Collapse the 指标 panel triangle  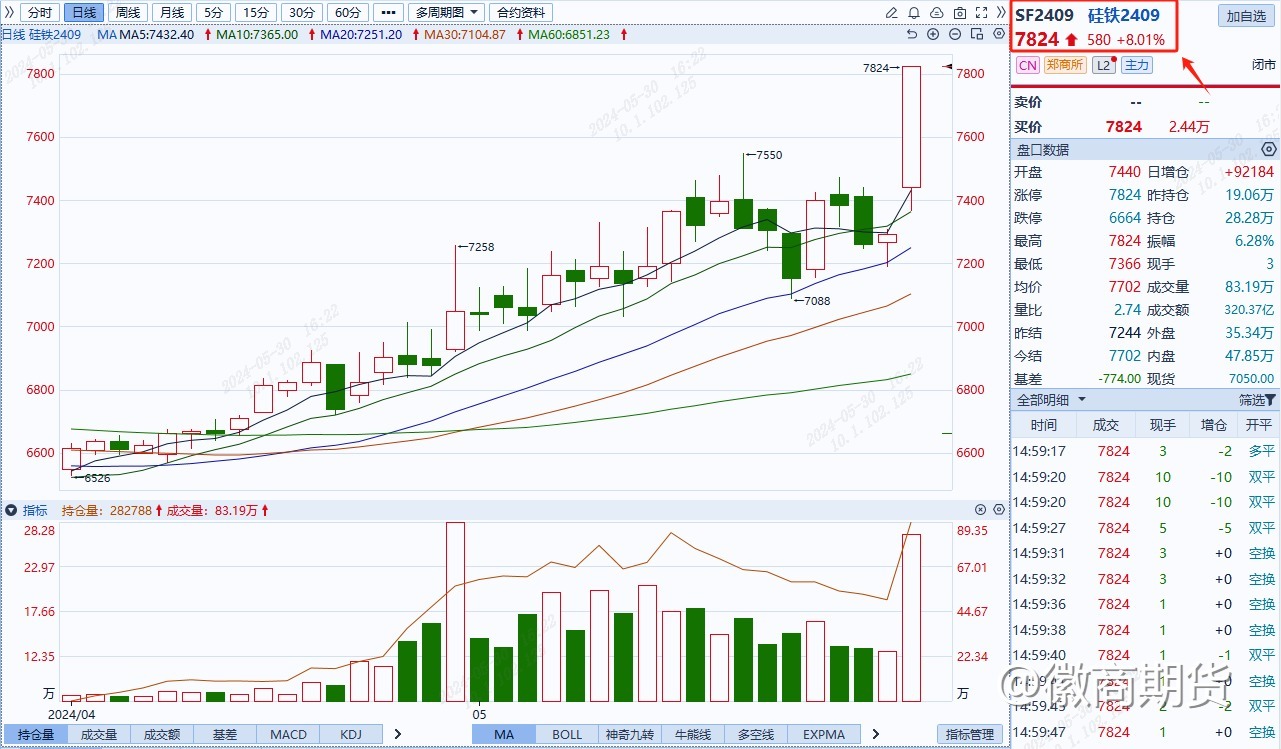(9, 510)
